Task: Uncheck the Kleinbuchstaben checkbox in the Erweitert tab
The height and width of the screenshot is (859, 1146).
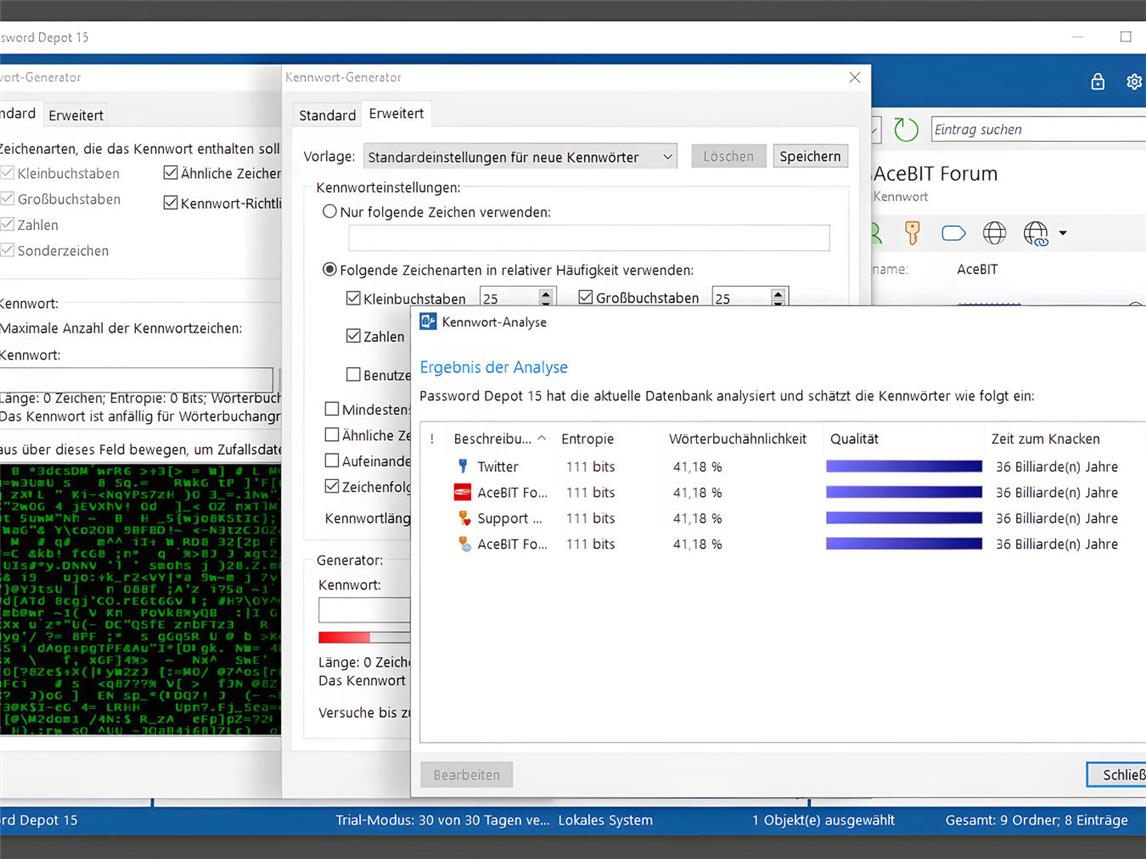Action: 353,298
